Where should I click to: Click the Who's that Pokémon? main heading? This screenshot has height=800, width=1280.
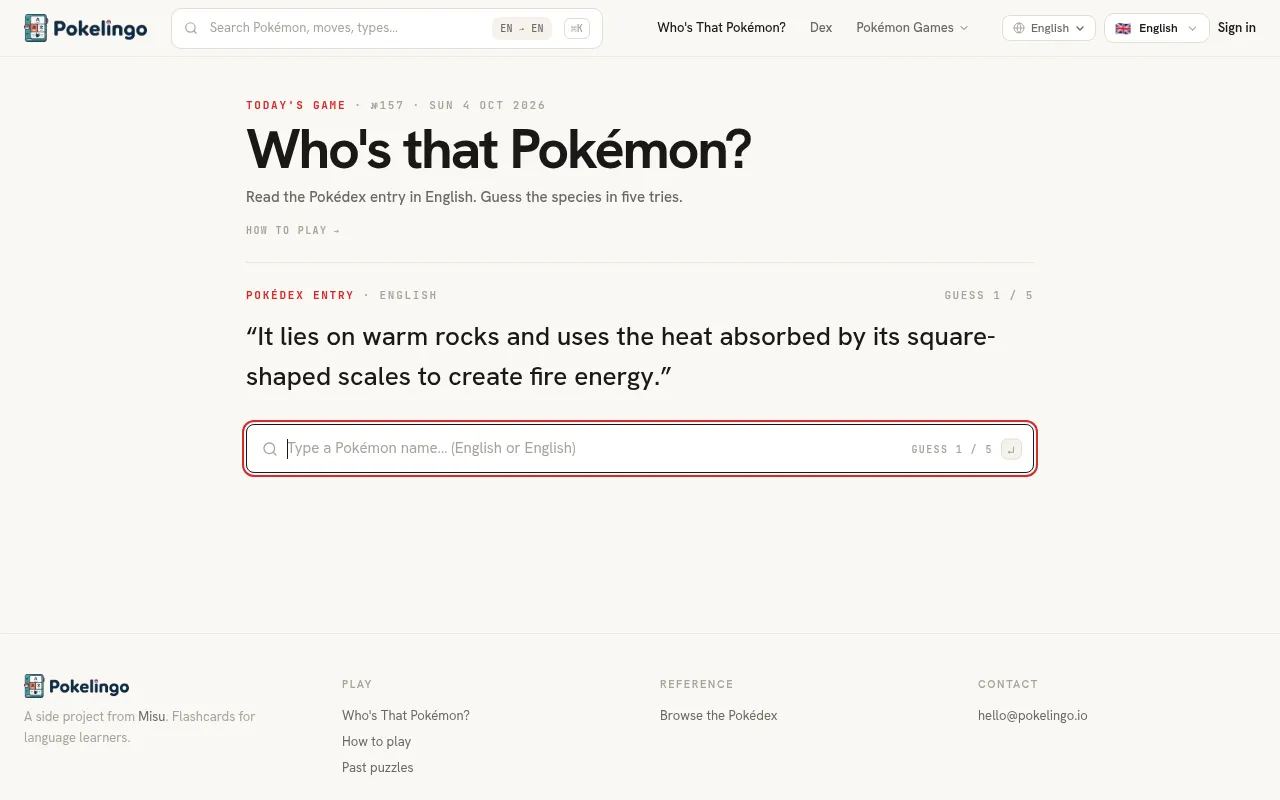click(498, 150)
